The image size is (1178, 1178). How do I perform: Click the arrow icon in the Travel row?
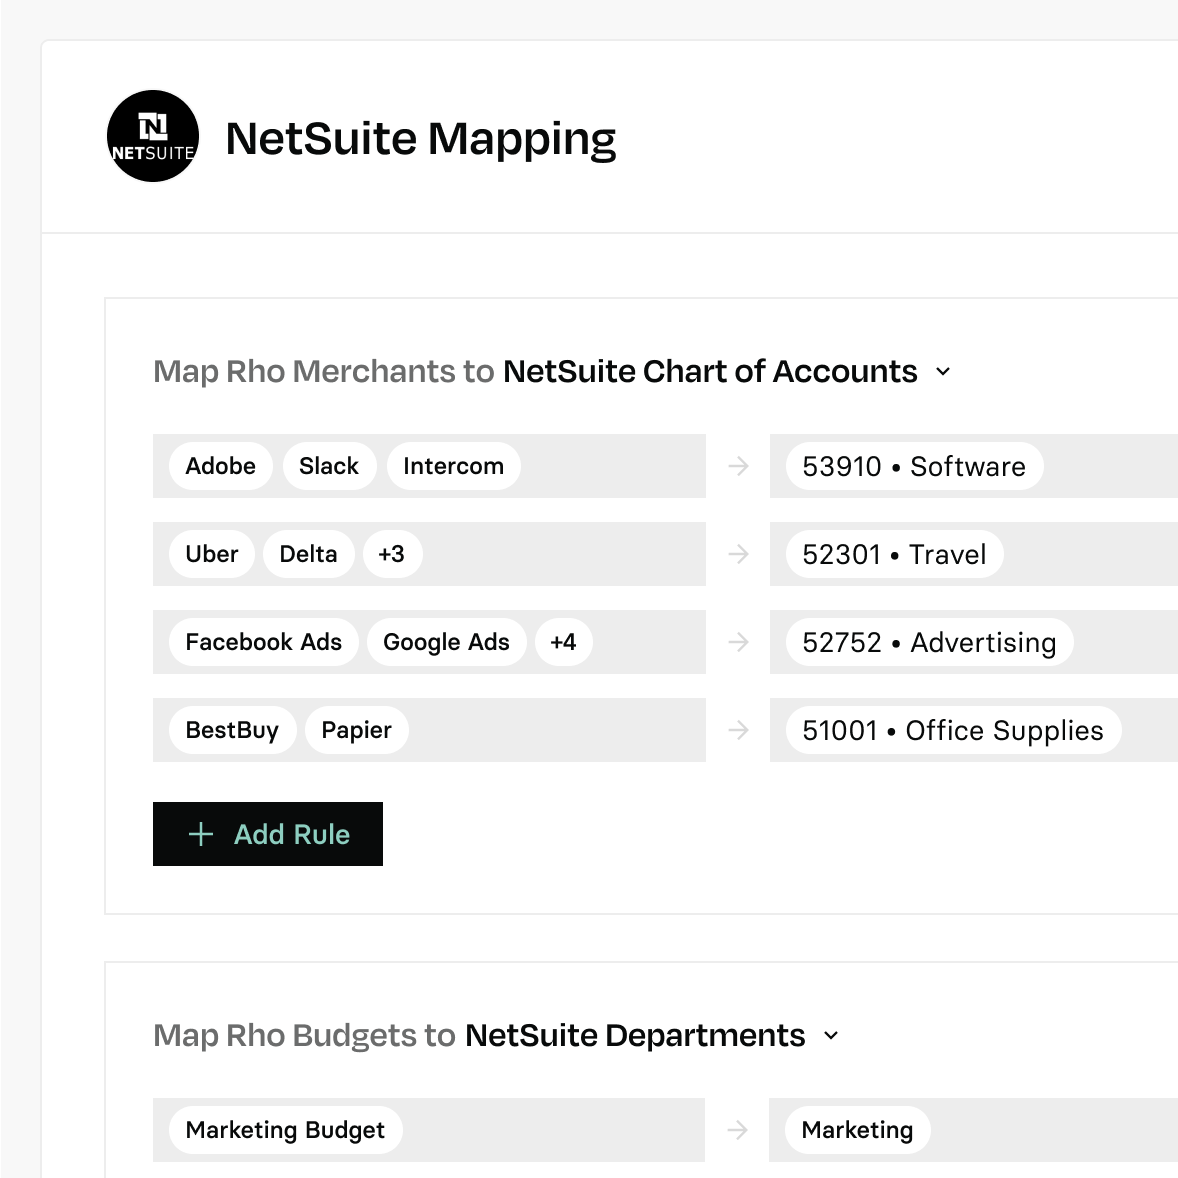pyautogui.click(x=739, y=554)
